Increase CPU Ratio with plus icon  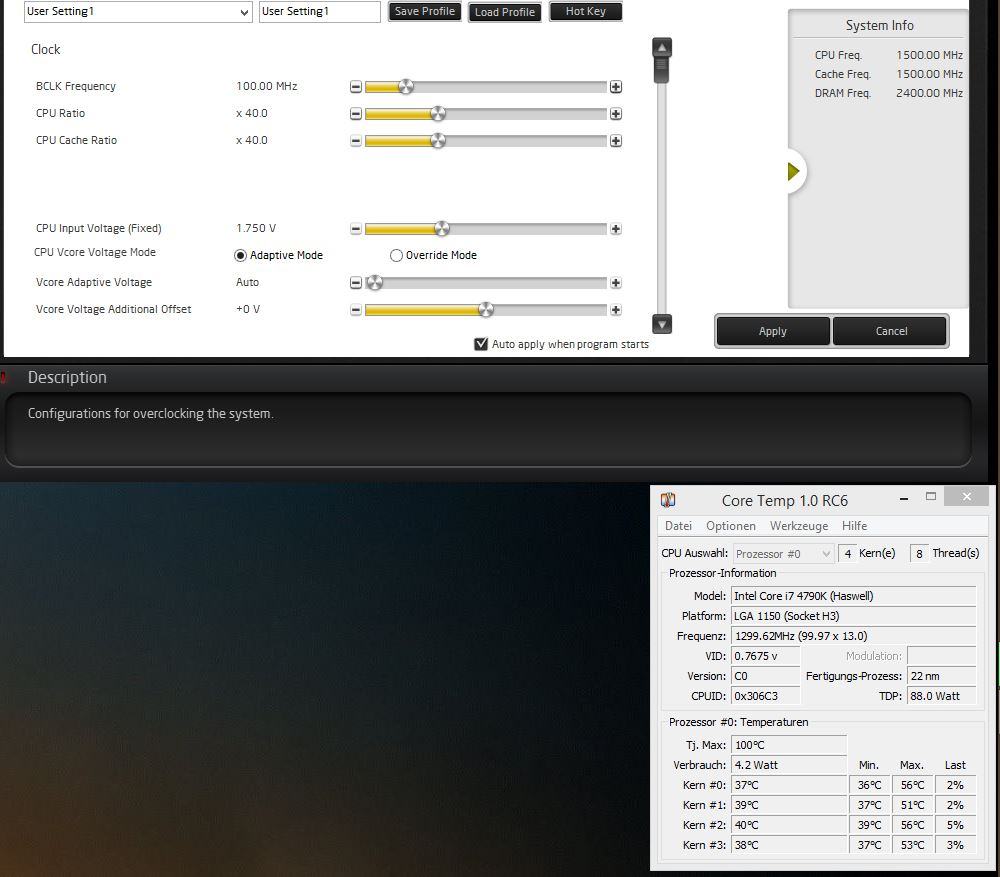click(x=615, y=114)
